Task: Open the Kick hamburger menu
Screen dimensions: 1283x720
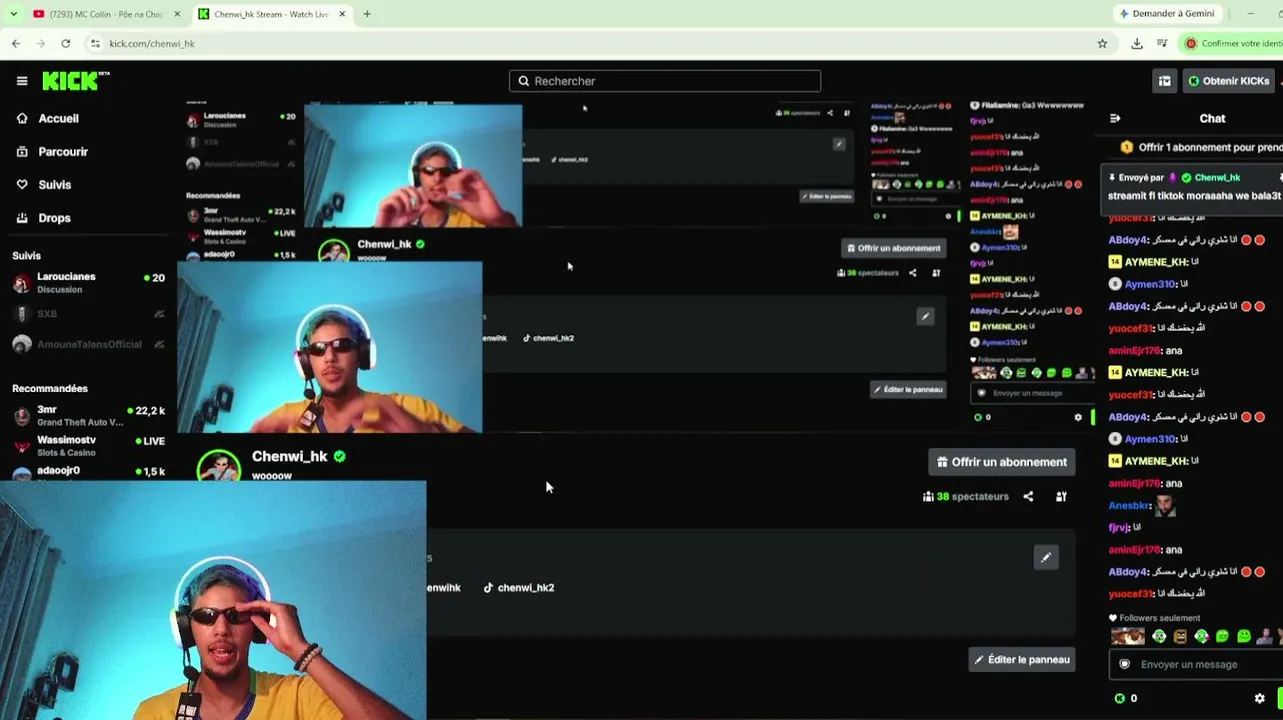Action: [22, 81]
